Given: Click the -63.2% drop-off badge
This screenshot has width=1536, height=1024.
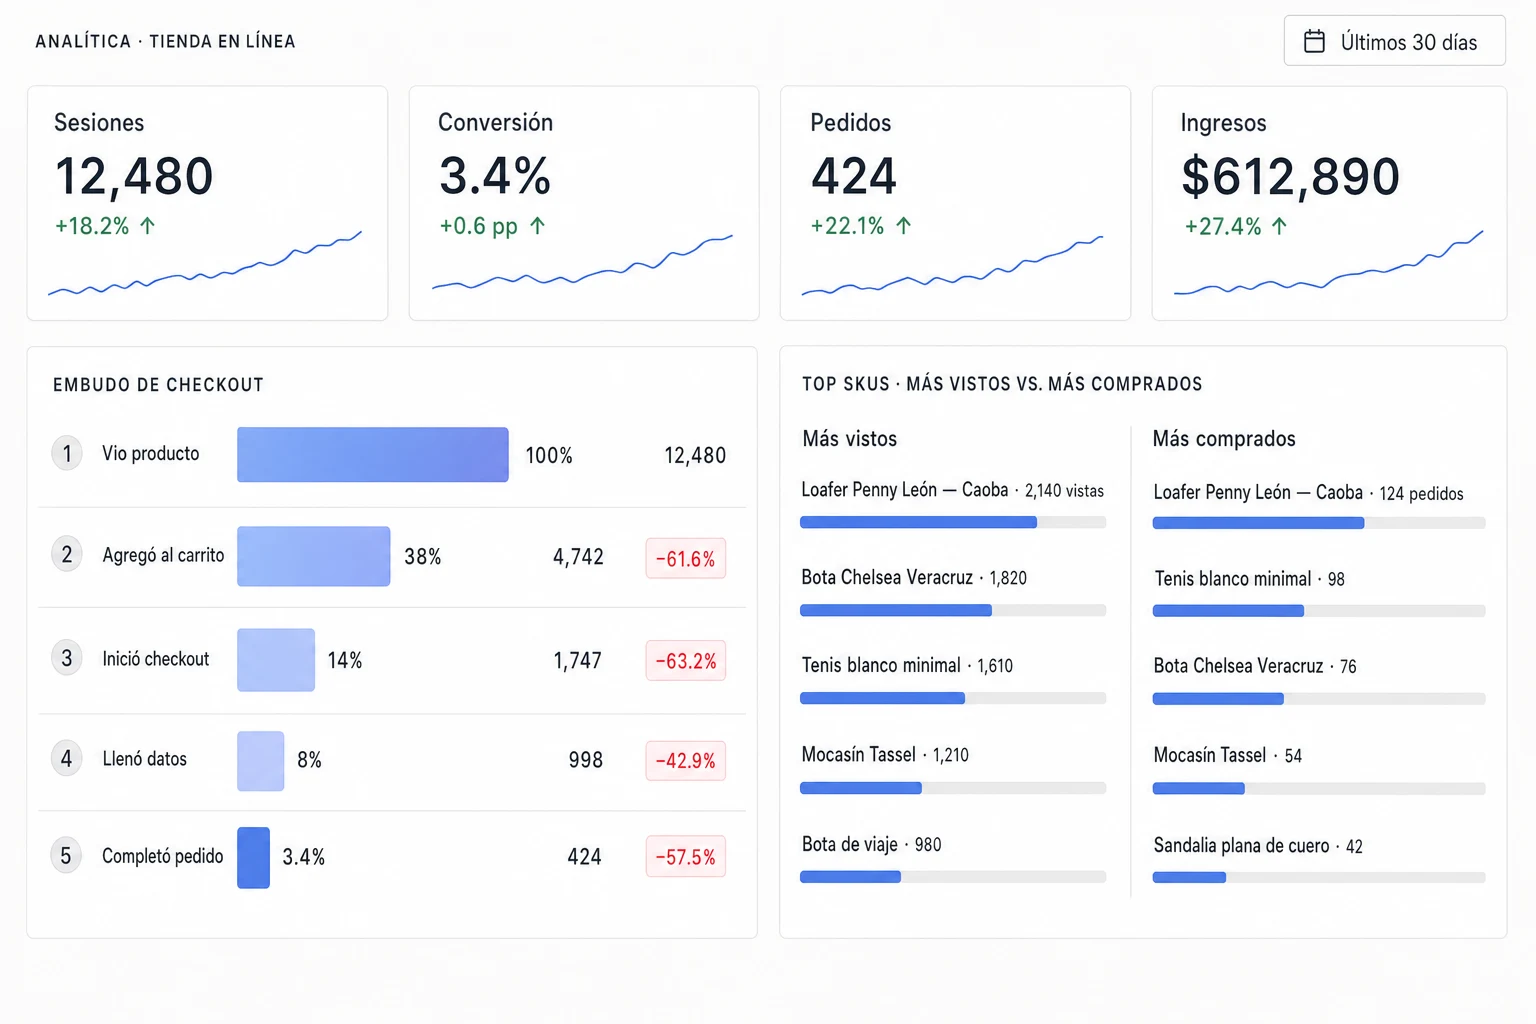Looking at the screenshot, I should tap(686, 661).
